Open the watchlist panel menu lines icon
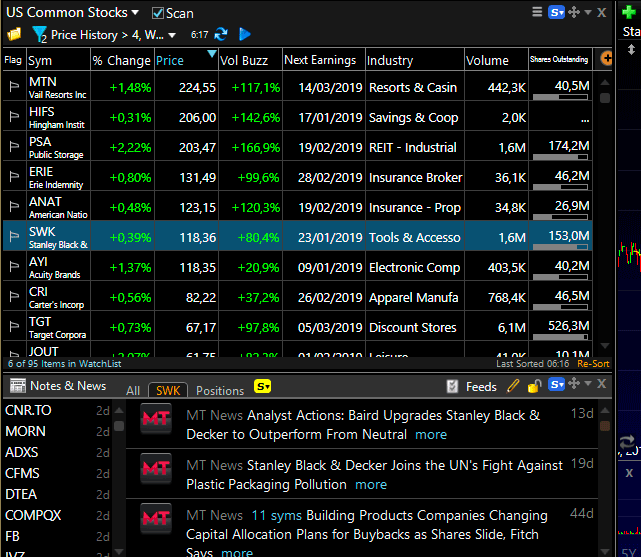Image resolution: width=641 pixels, height=557 pixels. (x=537, y=12)
